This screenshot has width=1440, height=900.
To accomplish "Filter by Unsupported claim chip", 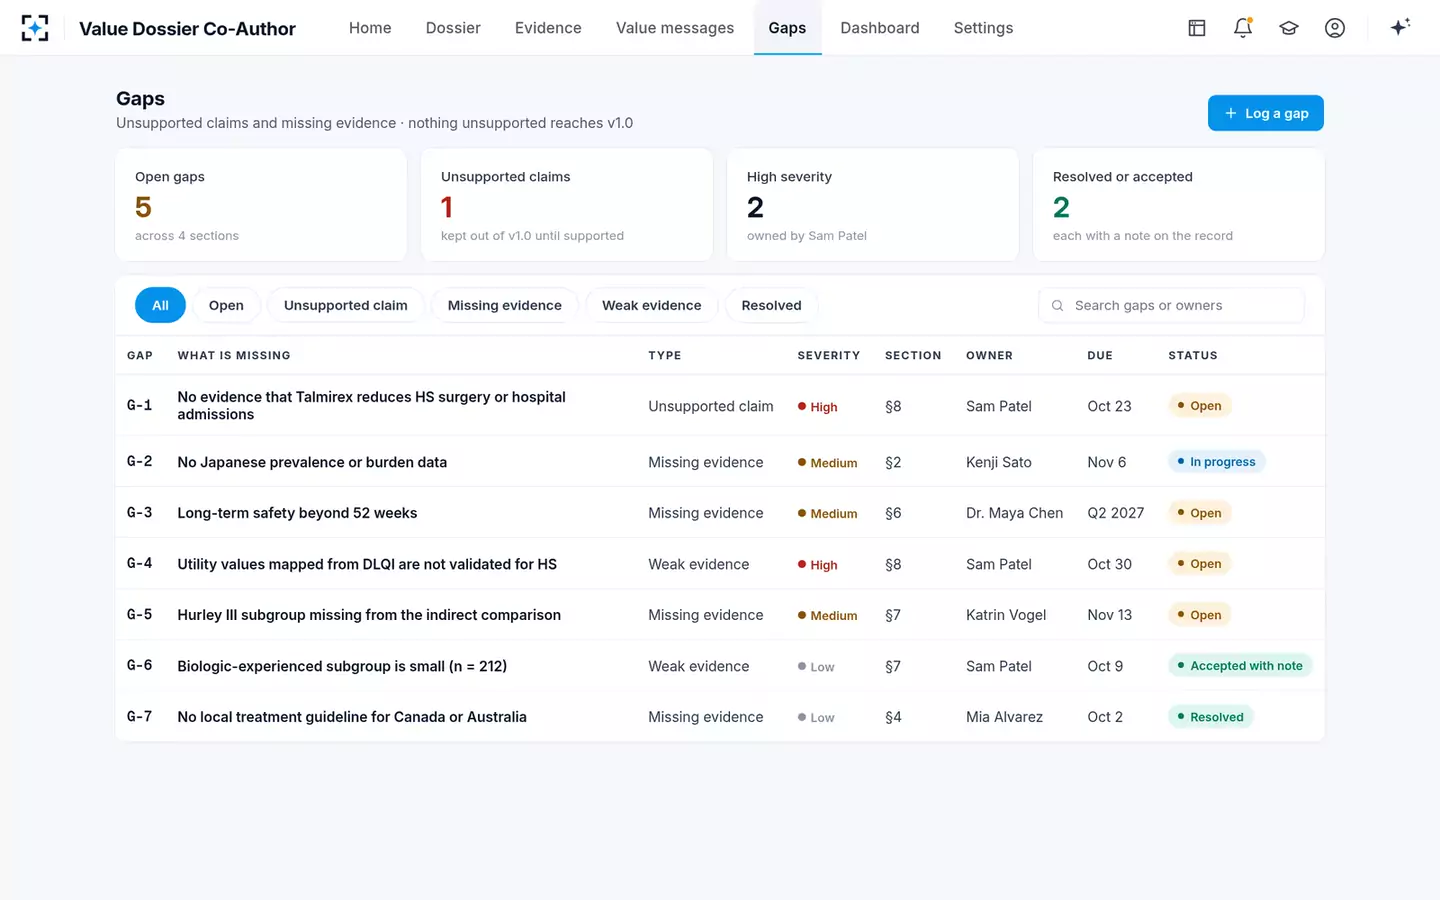I will [345, 305].
